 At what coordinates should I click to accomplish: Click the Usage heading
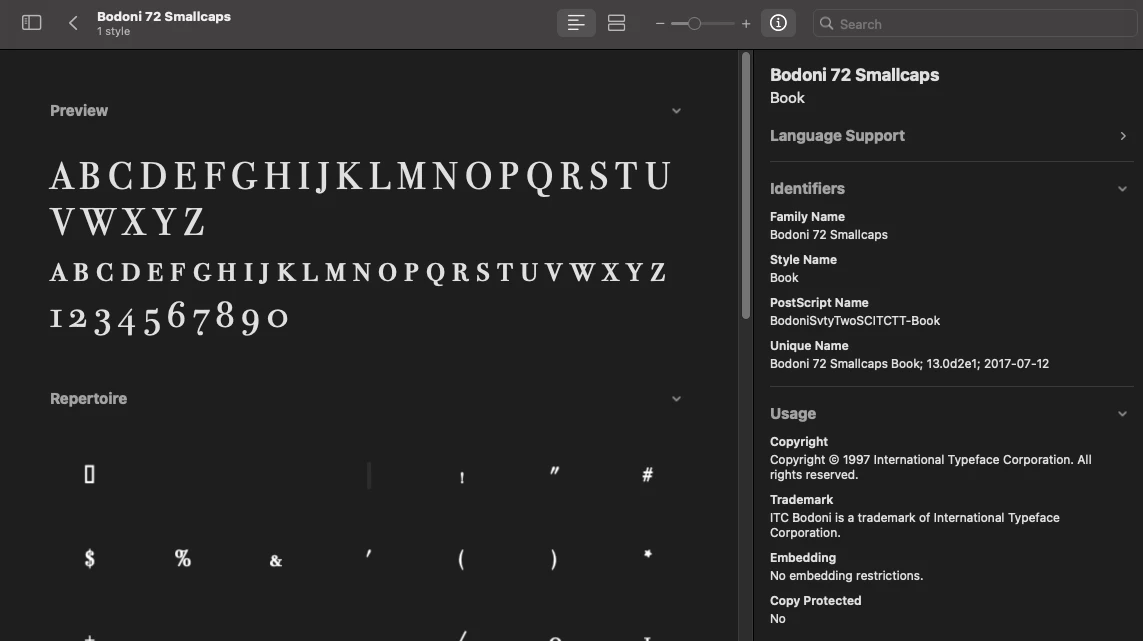[x=793, y=414]
